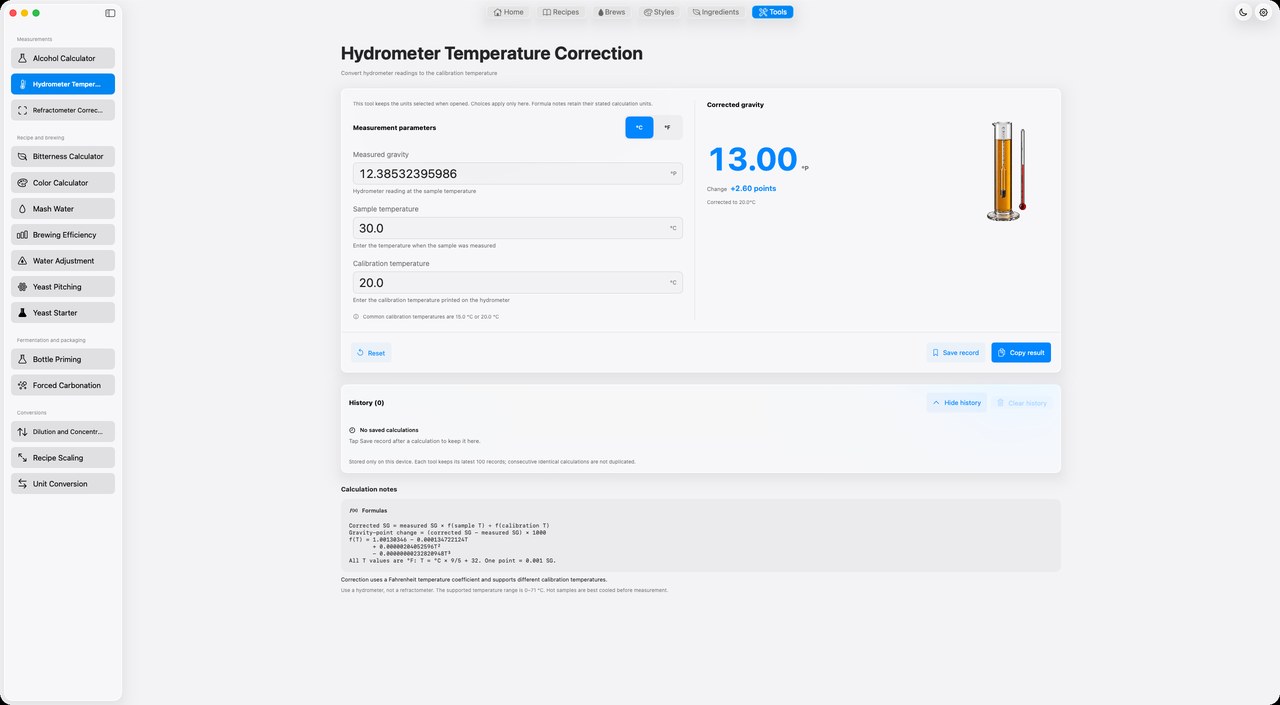The image size is (1280, 705).
Task: Focus the Sample temperature field
Action: pos(518,228)
